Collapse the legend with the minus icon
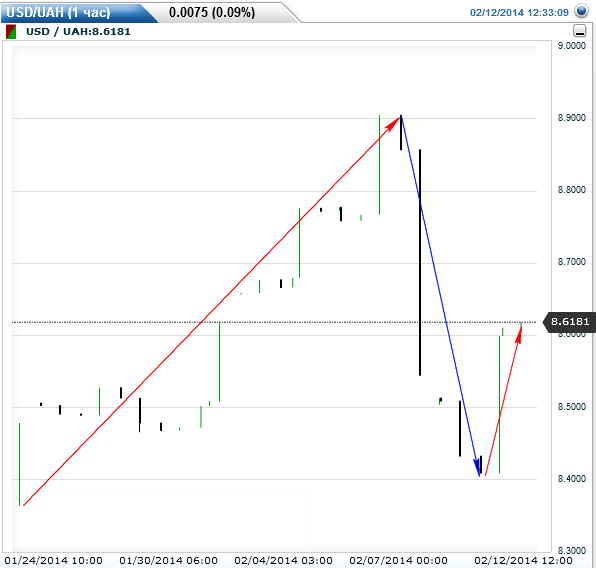 (580, 31)
